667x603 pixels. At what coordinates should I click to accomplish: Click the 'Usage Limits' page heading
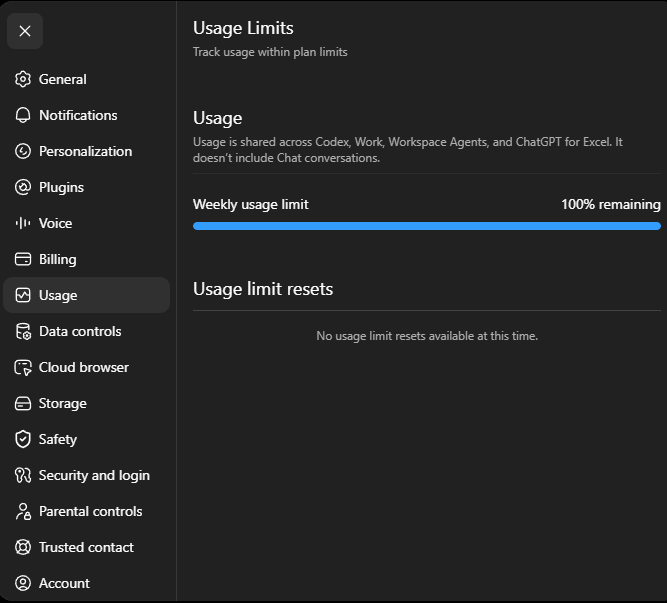(x=243, y=28)
